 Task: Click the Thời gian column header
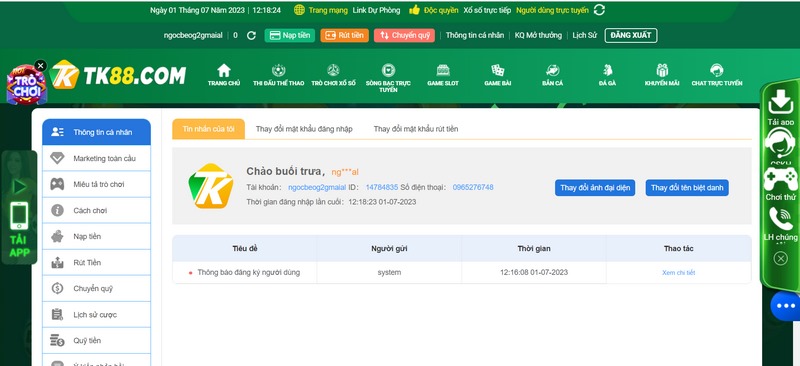(x=534, y=249)
